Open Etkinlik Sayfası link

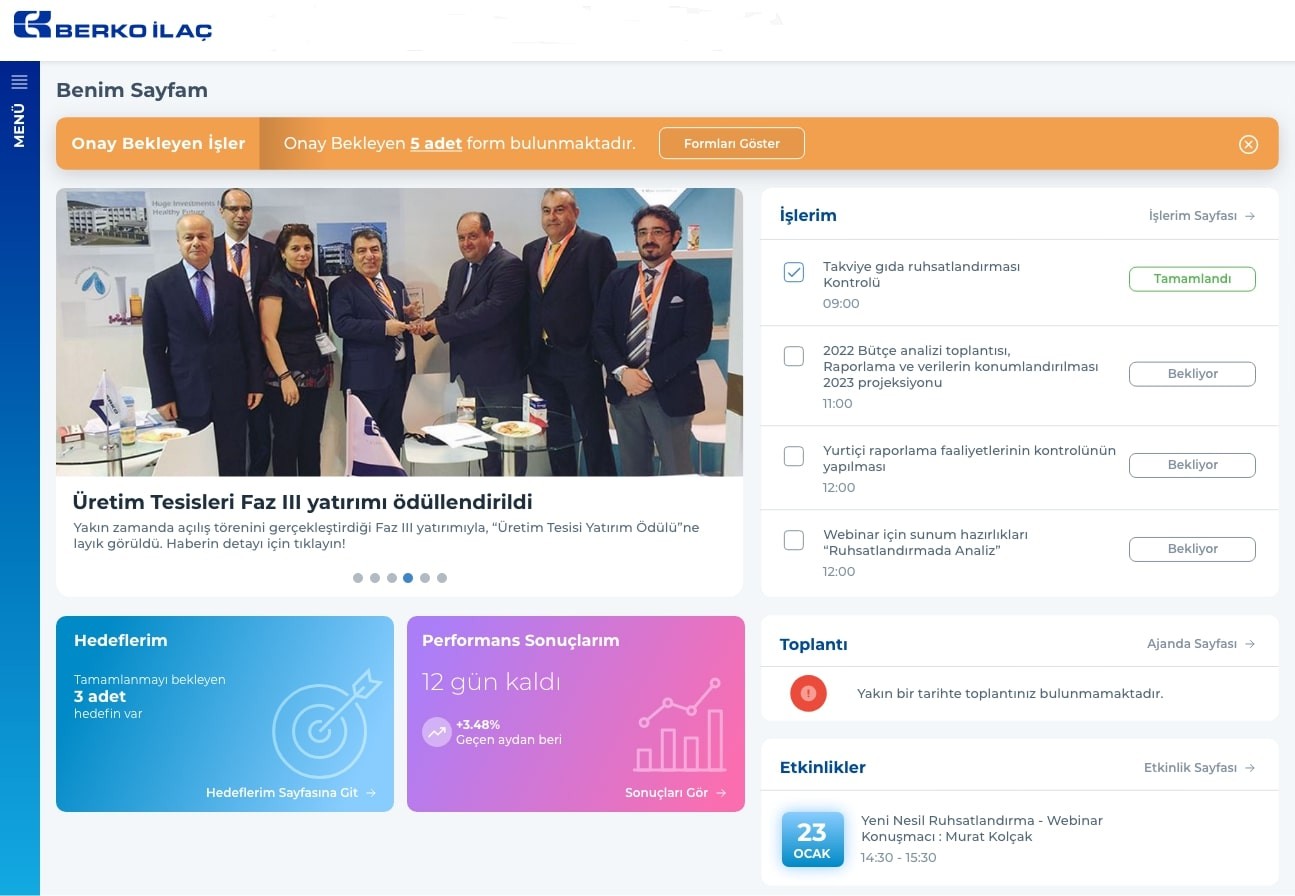(1199, 768)
